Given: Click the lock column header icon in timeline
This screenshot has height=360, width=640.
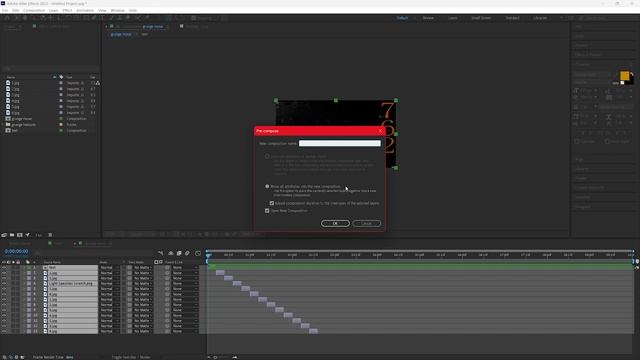Looking at the screenshot, I should (x=18, y=262).
